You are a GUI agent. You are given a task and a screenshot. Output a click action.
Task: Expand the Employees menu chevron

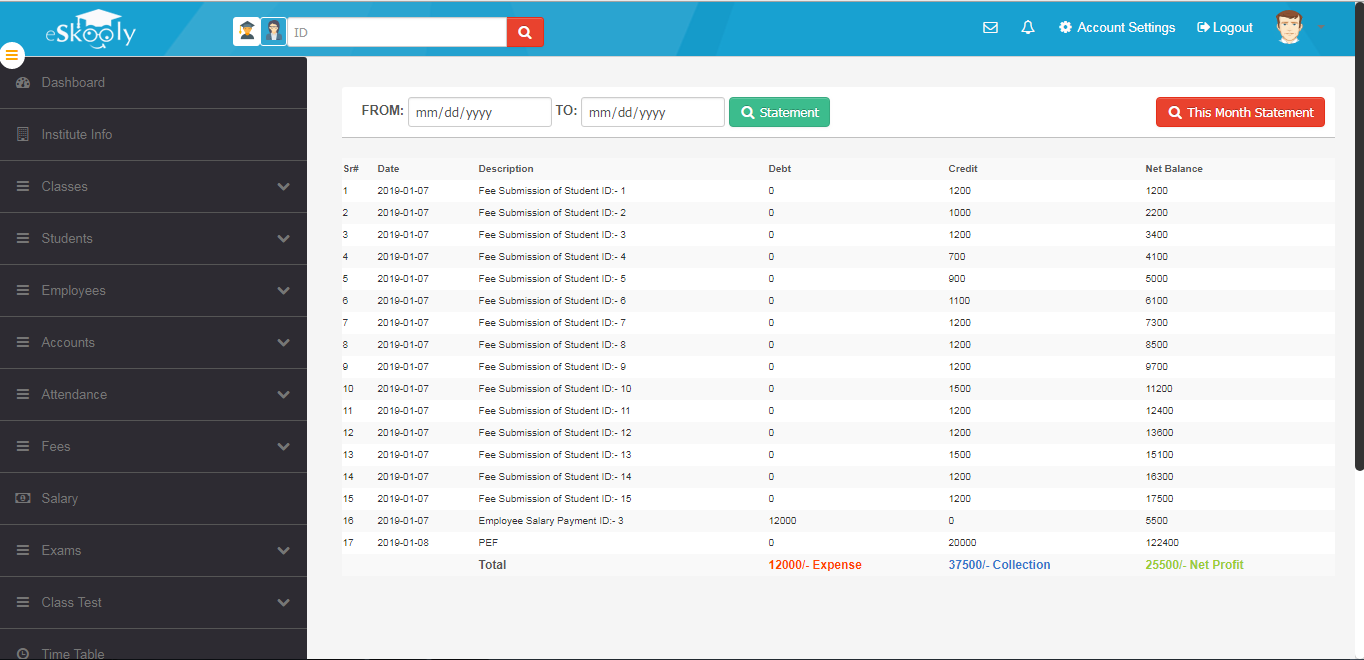pyautogui.click(x=284, y=291)
